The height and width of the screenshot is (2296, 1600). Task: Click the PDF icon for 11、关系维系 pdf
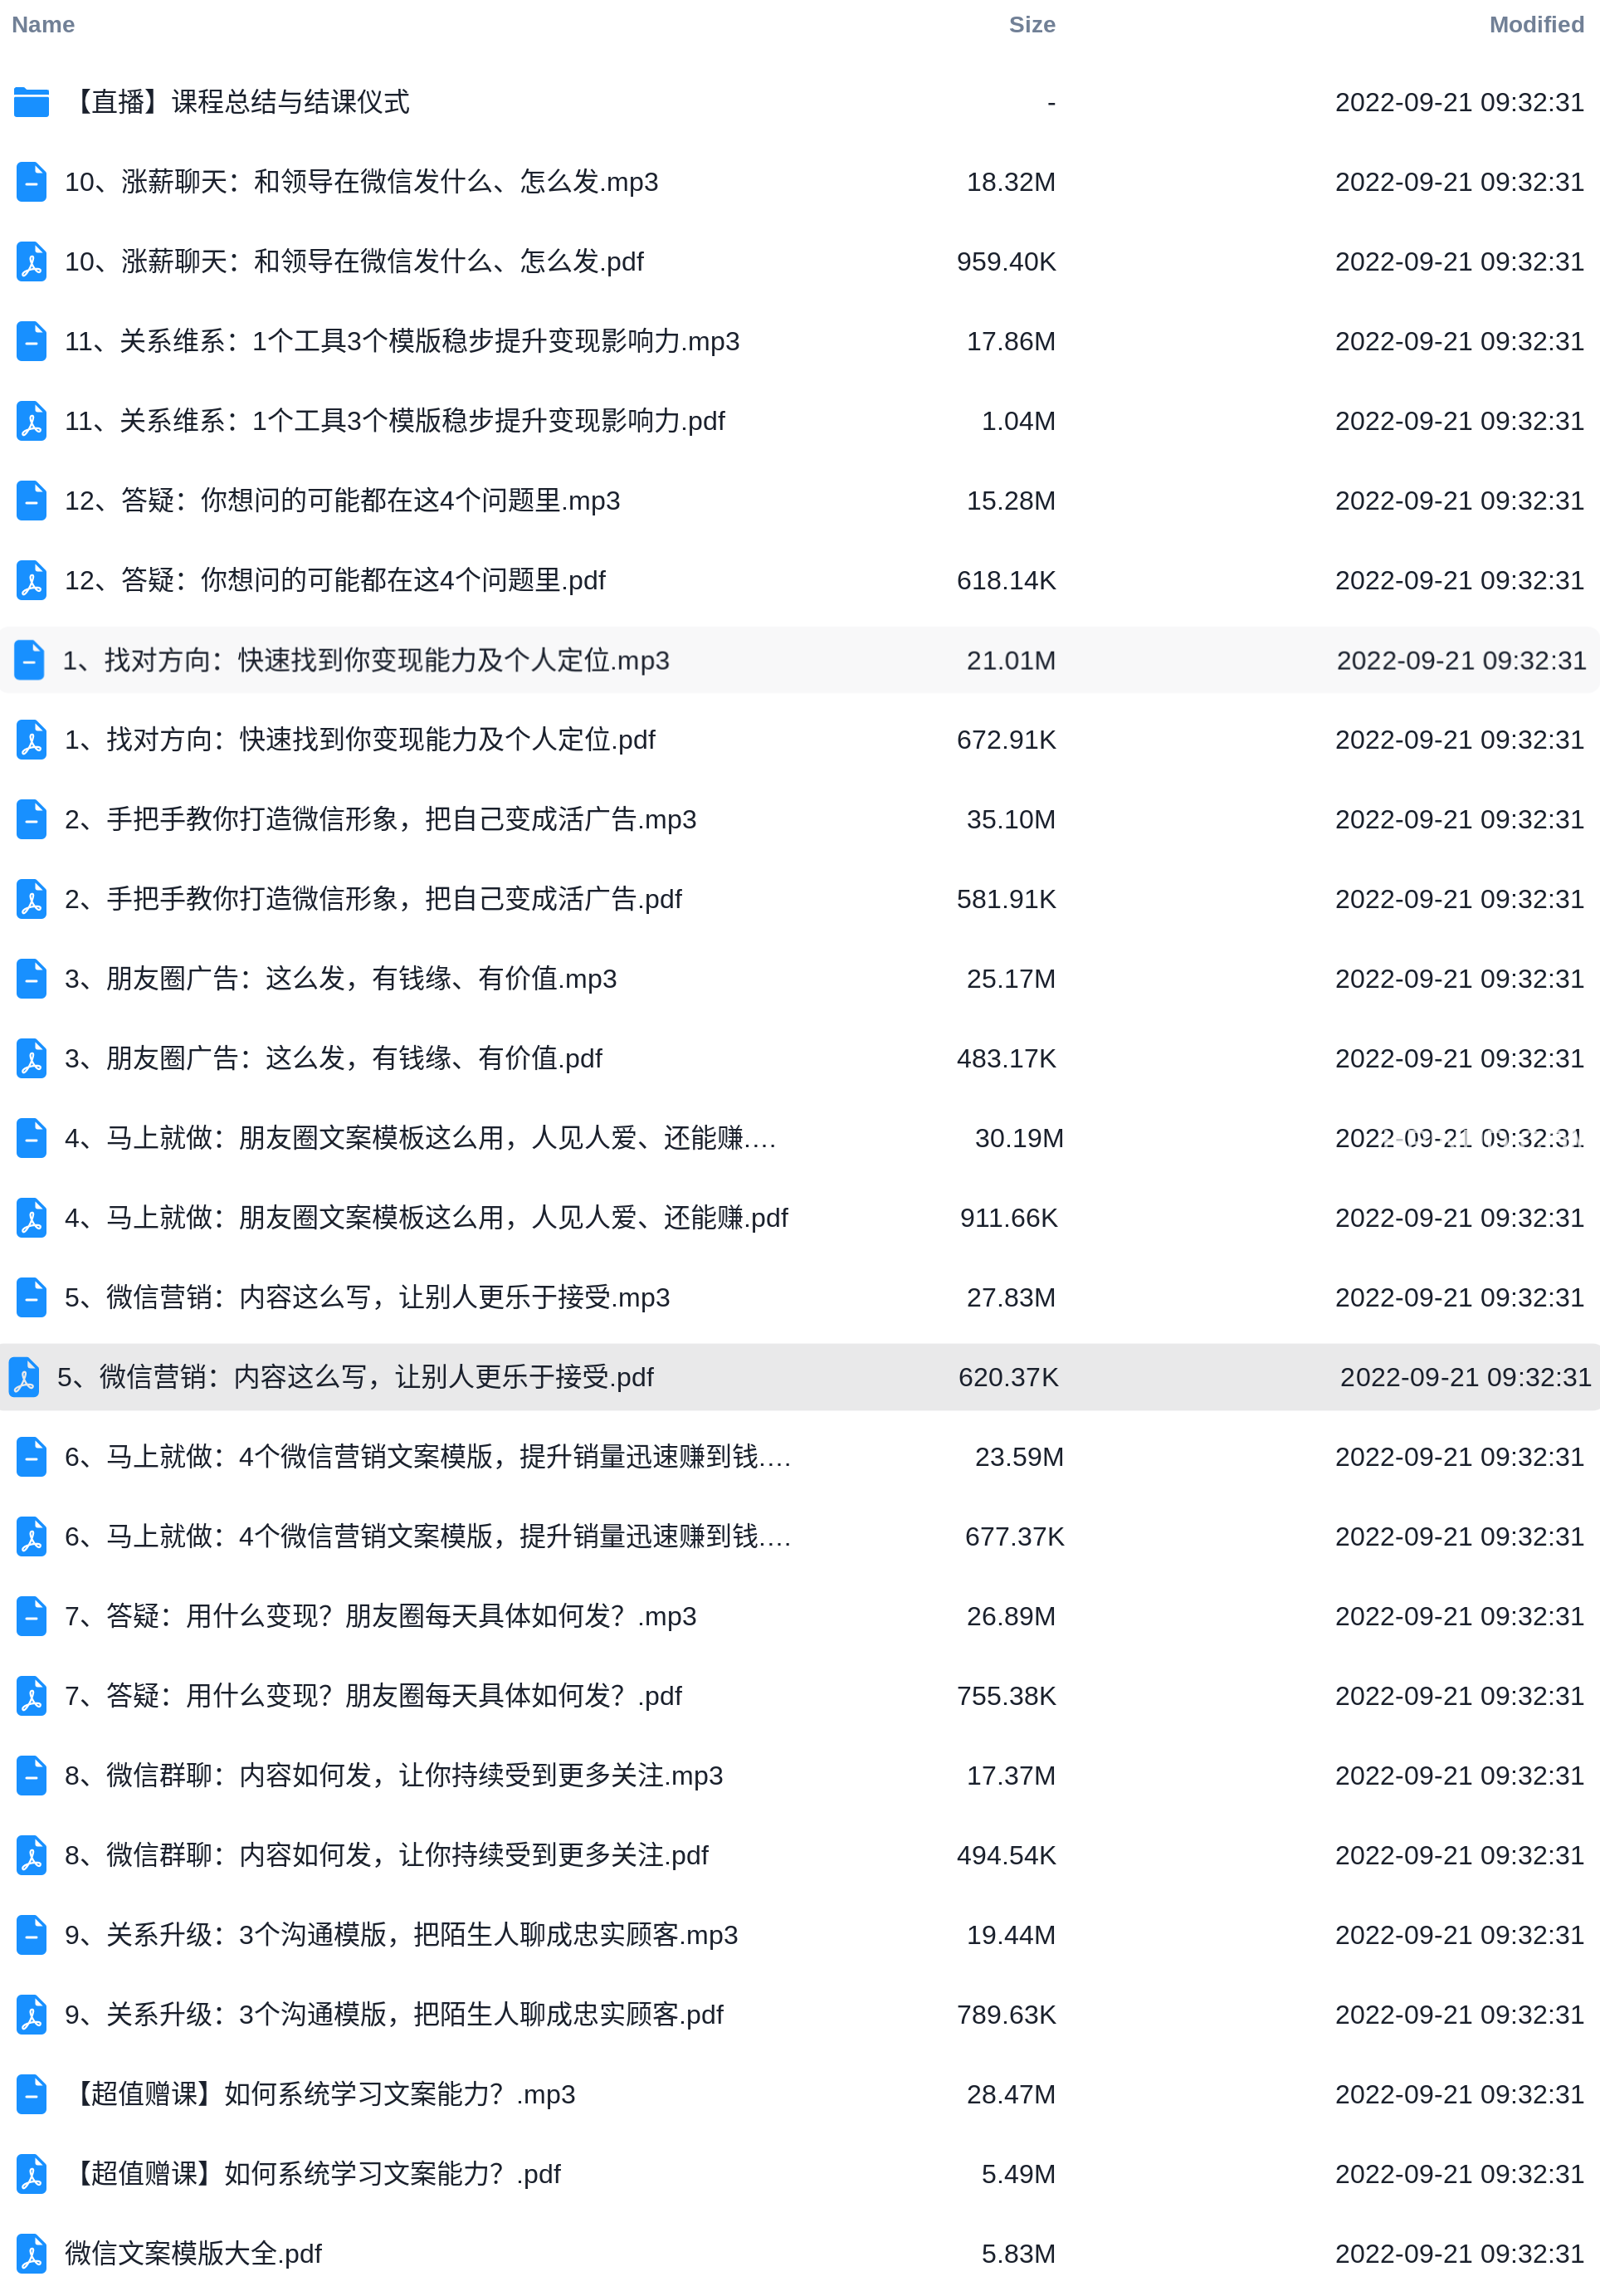(x=32, y=421)
